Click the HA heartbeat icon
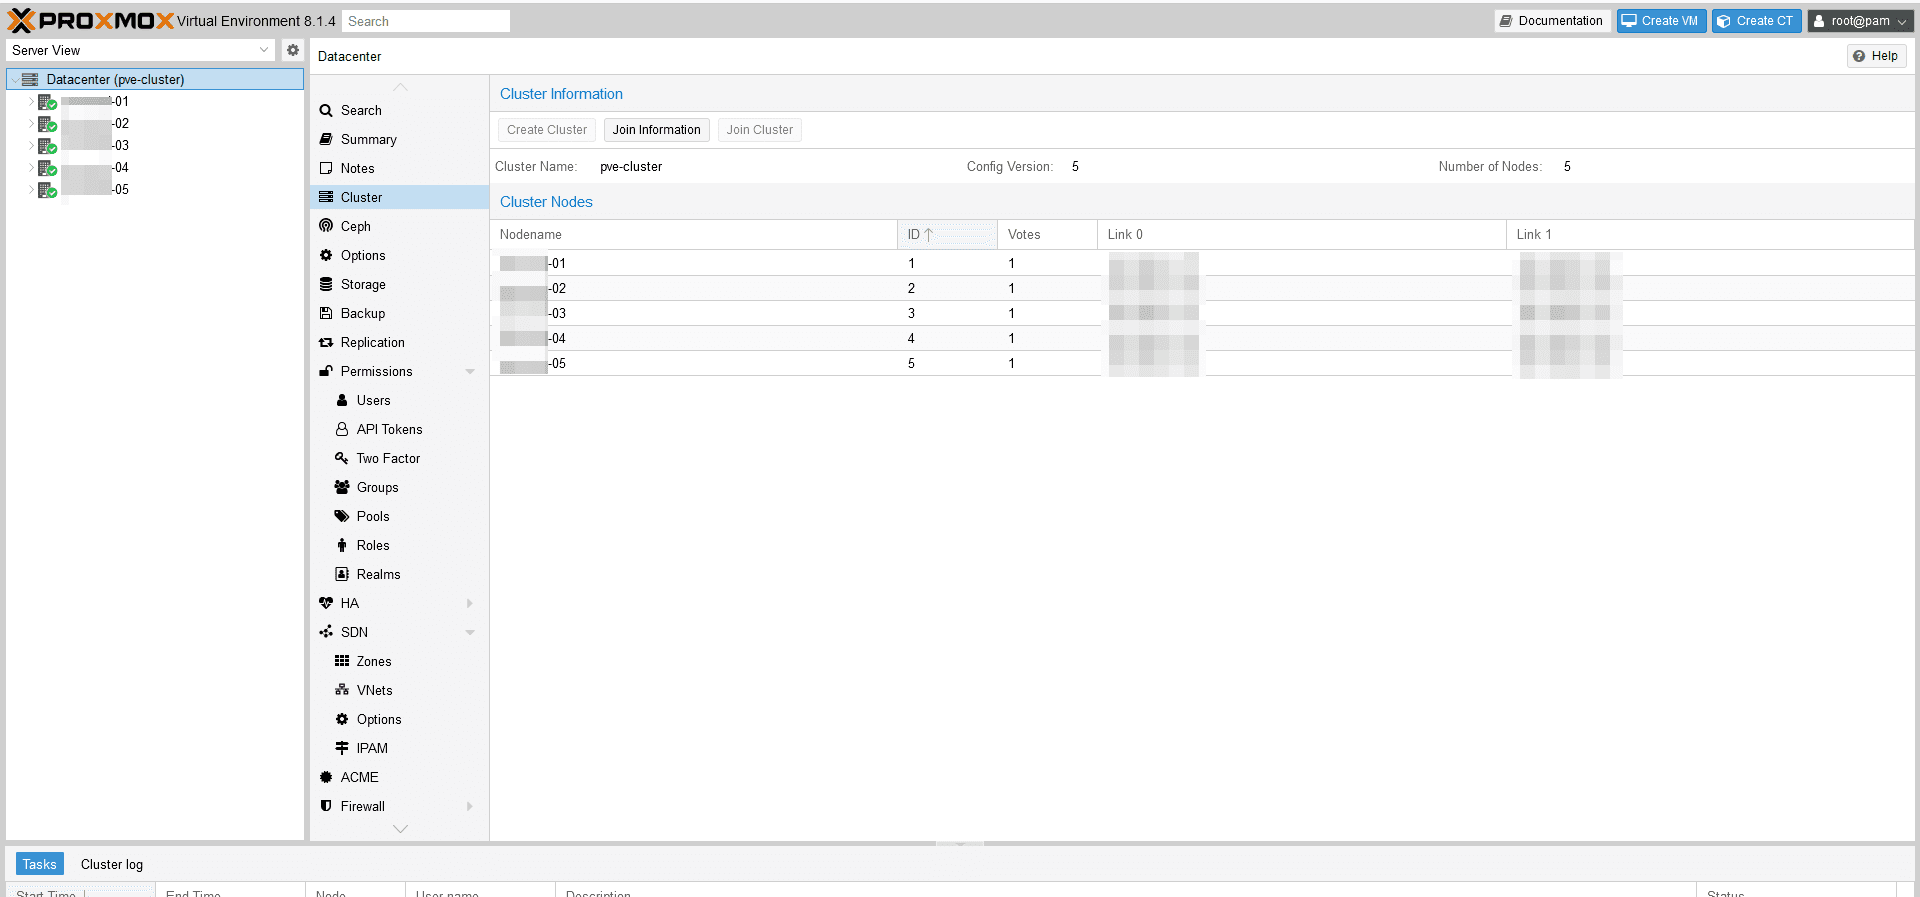 click(326, 604)
